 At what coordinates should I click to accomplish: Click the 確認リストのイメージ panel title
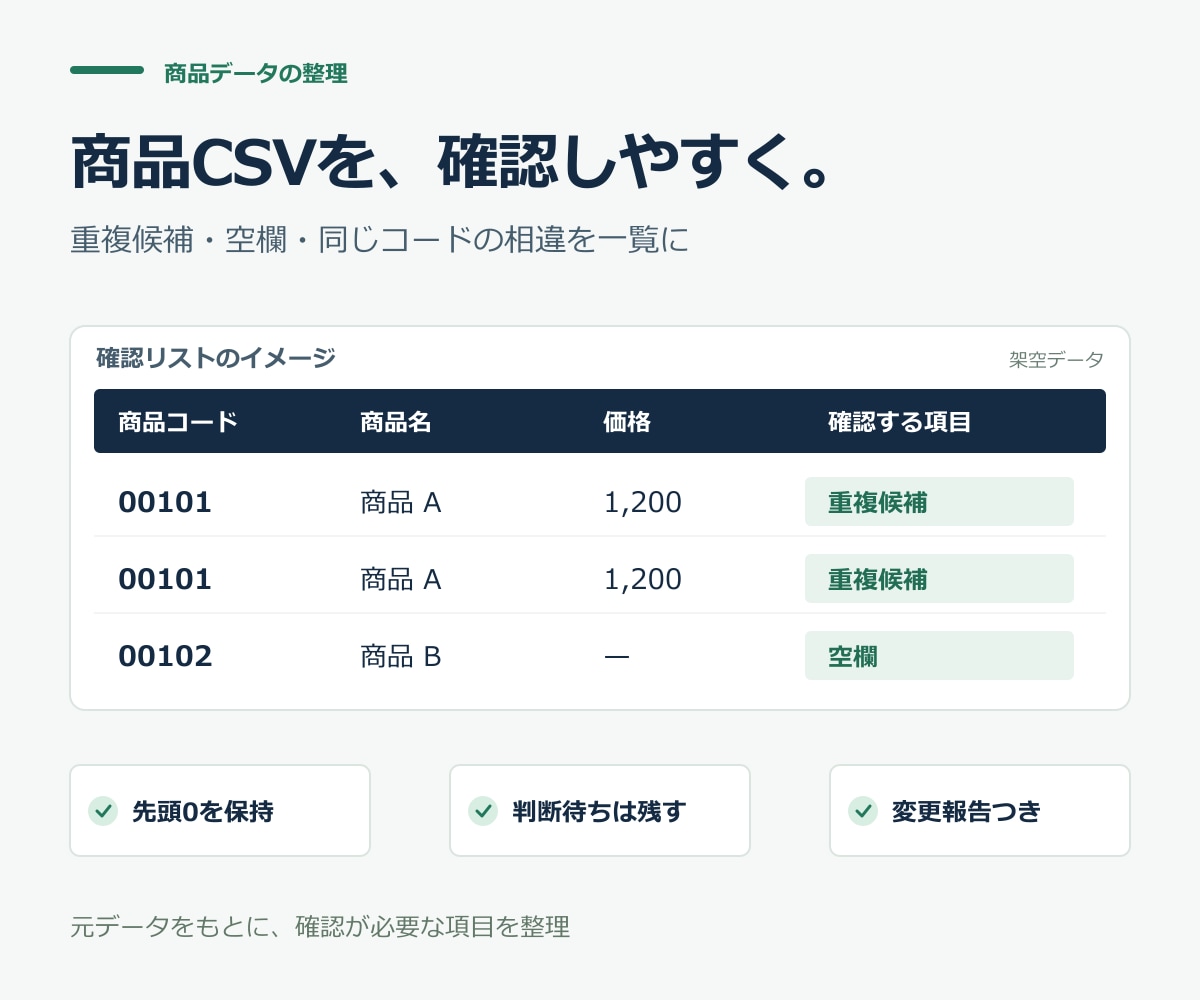coord(216,358)
